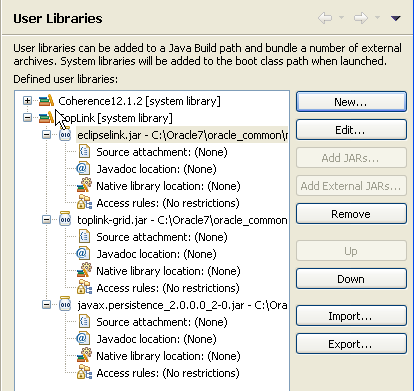Select the toplink-grid.jar entry
This screenshot has height=391, width=414.
(182, 220)
